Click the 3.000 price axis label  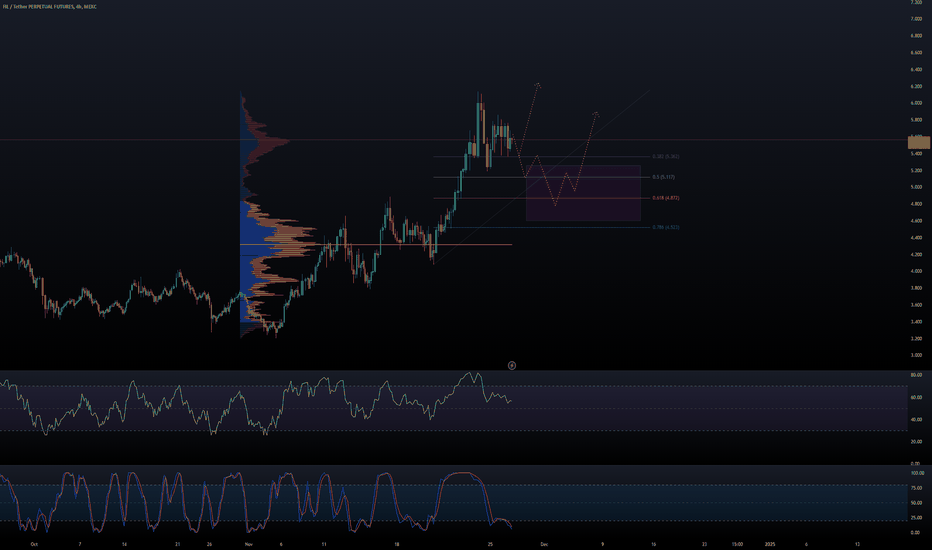[916, 355]
